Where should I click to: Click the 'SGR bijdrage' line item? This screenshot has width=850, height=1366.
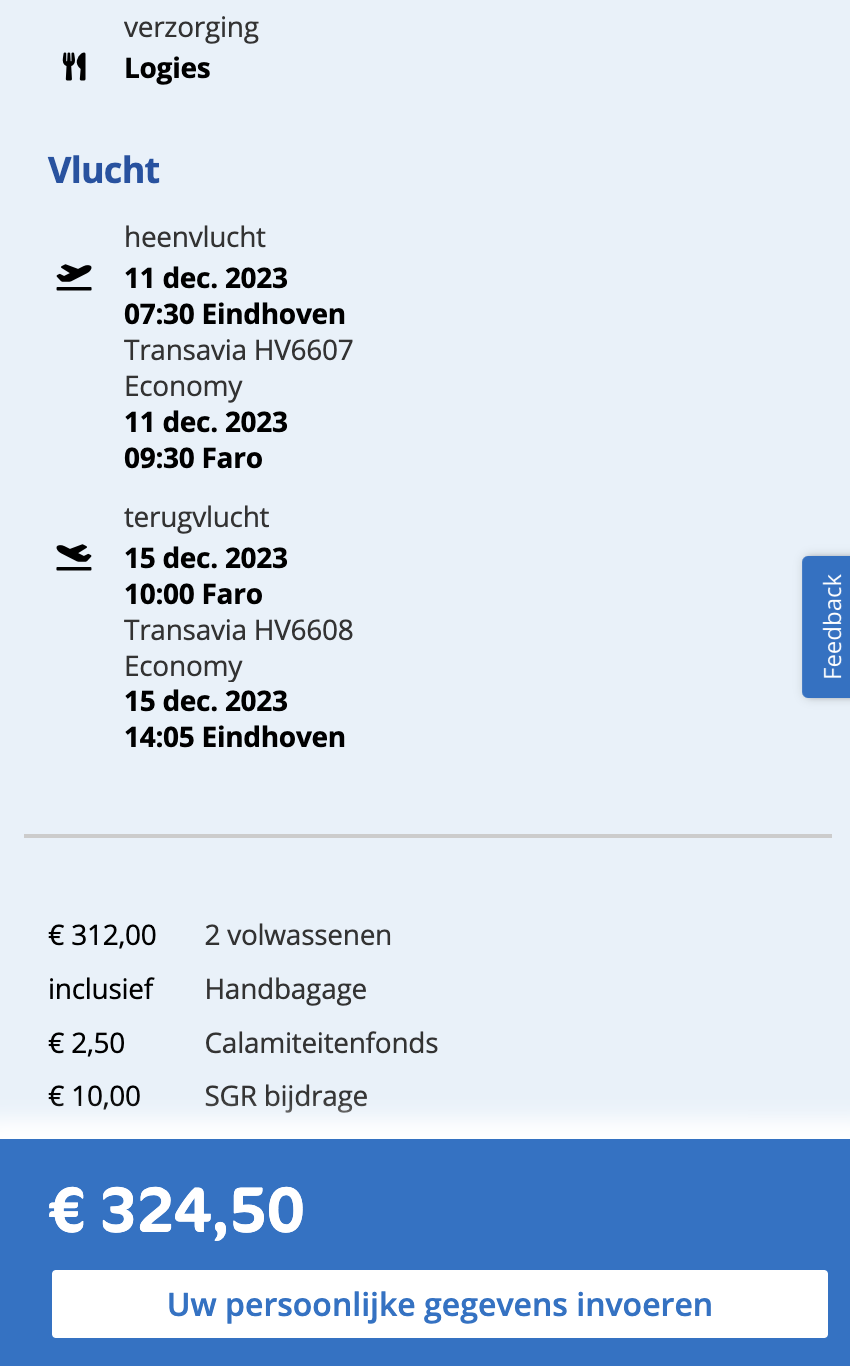pyautogui.click(x=286, y=1096)
